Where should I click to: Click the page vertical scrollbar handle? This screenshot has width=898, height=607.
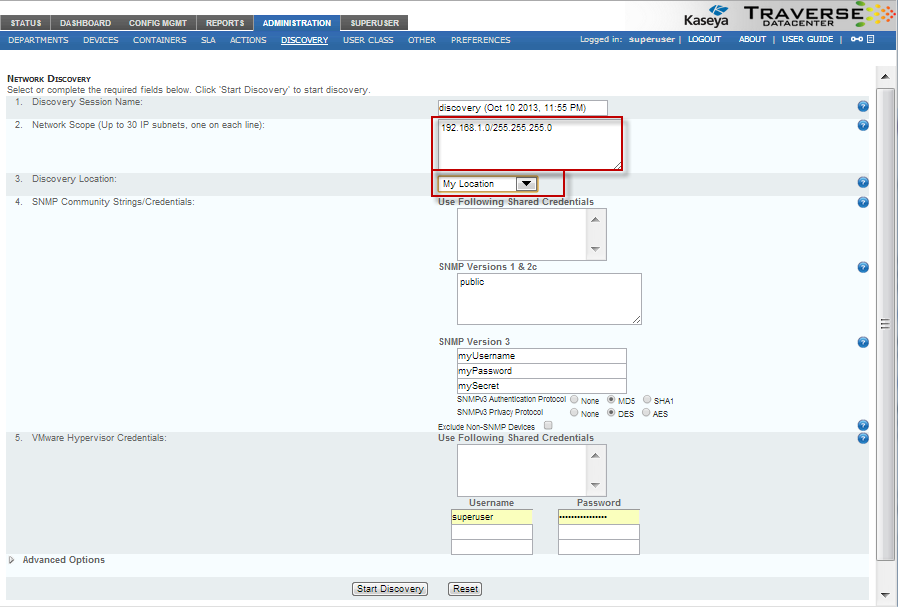click(x=884, y=322)
